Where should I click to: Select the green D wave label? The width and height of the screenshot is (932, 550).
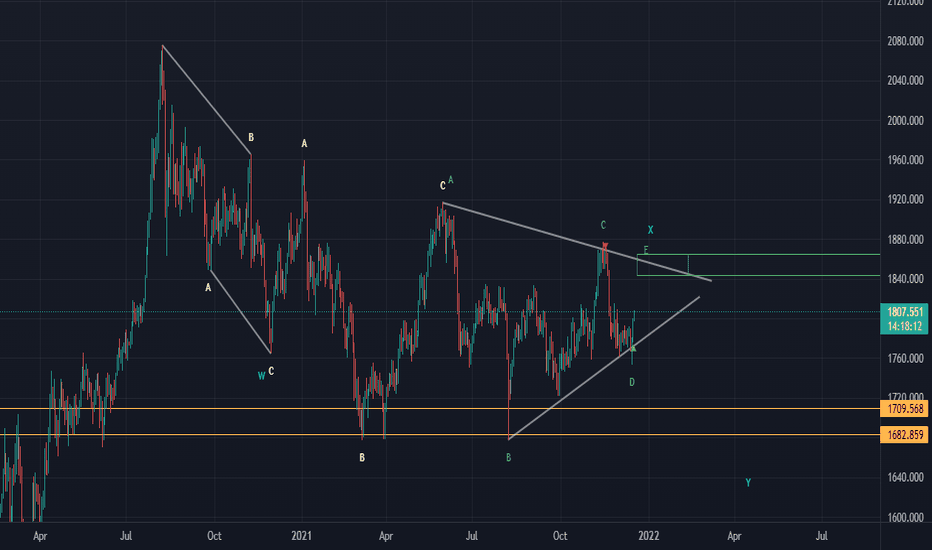coord(632,382)
